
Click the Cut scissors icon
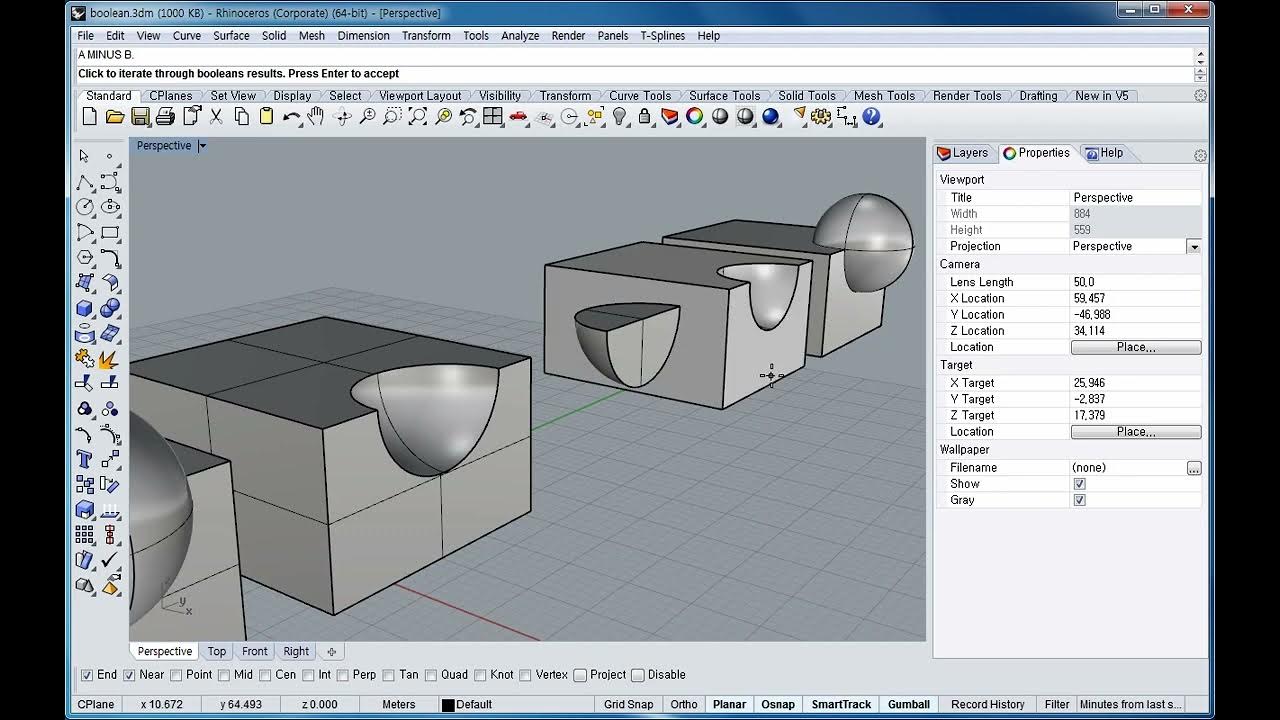coord(216,117)
